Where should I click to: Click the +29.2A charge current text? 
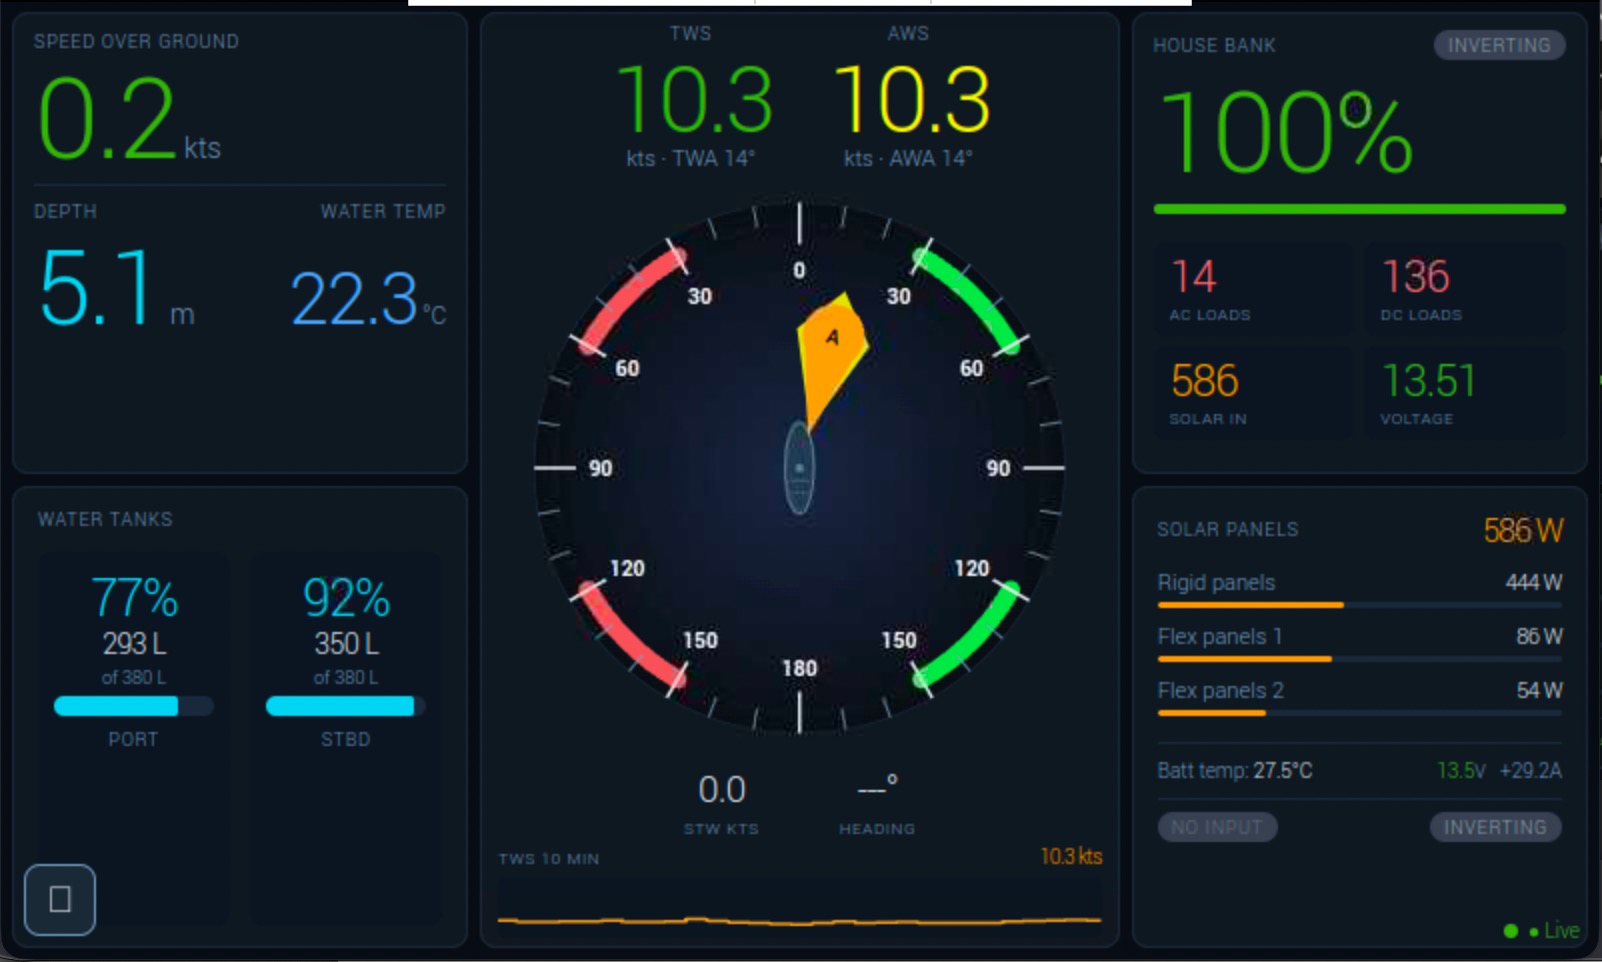[1530, 770]
